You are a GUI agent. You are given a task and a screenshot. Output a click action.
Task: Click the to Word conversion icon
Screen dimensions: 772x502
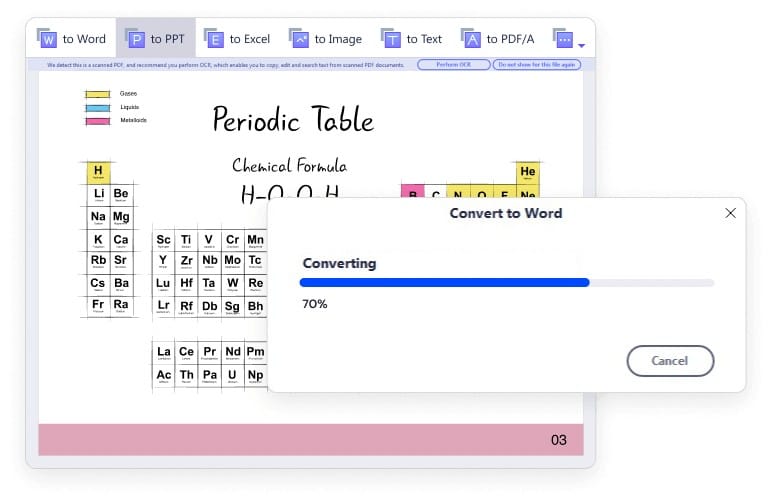[x=47, y=38]
